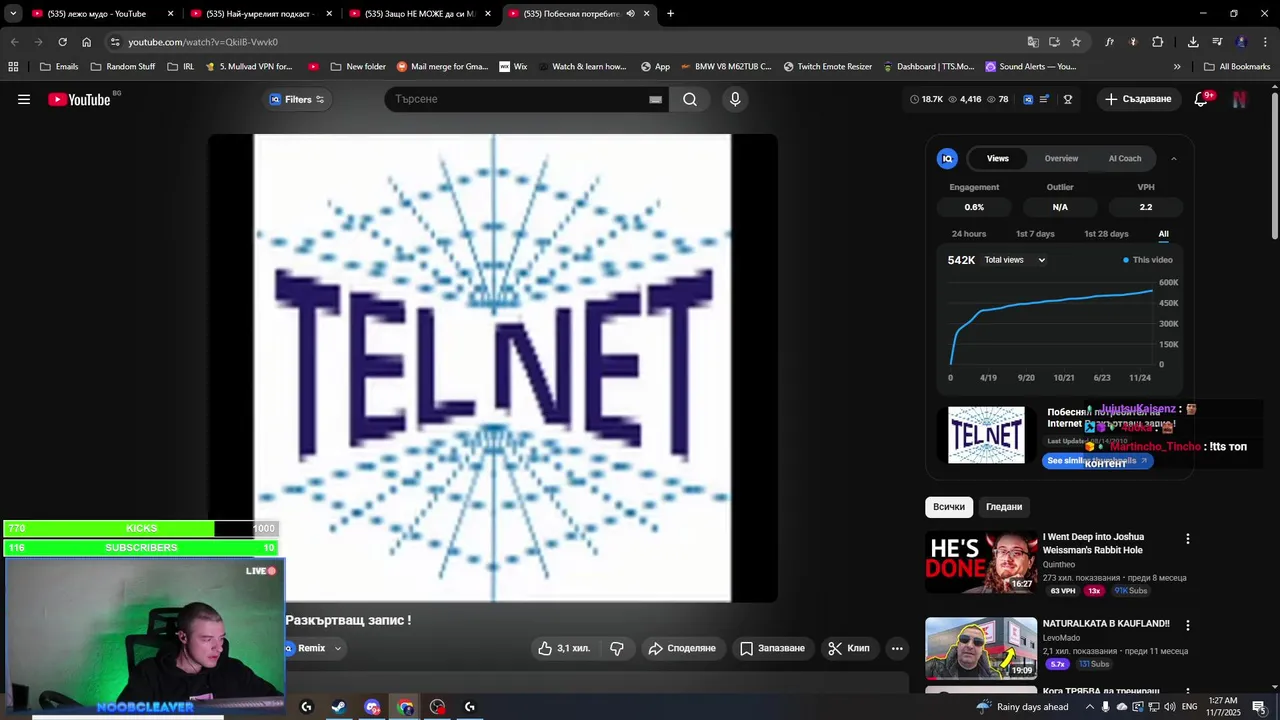Select the 24 hours range
Image resolution: width=1280 pixels, height=720 pixels.
pos(969,234)
